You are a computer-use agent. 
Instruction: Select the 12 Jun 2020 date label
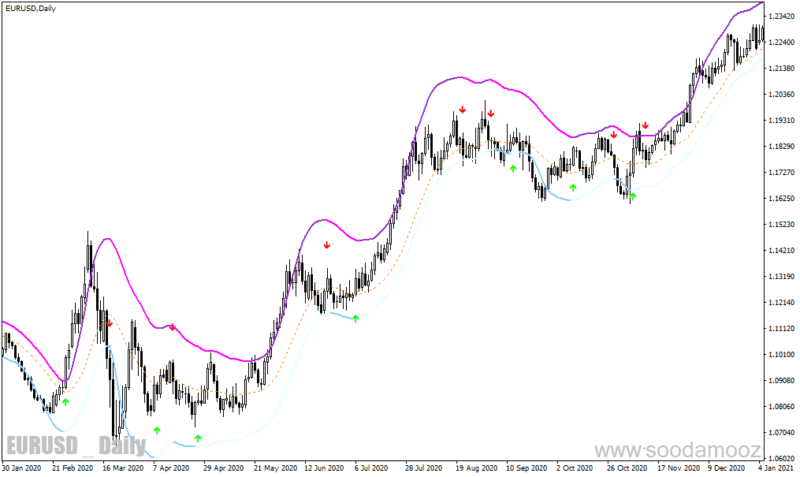tap(324, 468)
